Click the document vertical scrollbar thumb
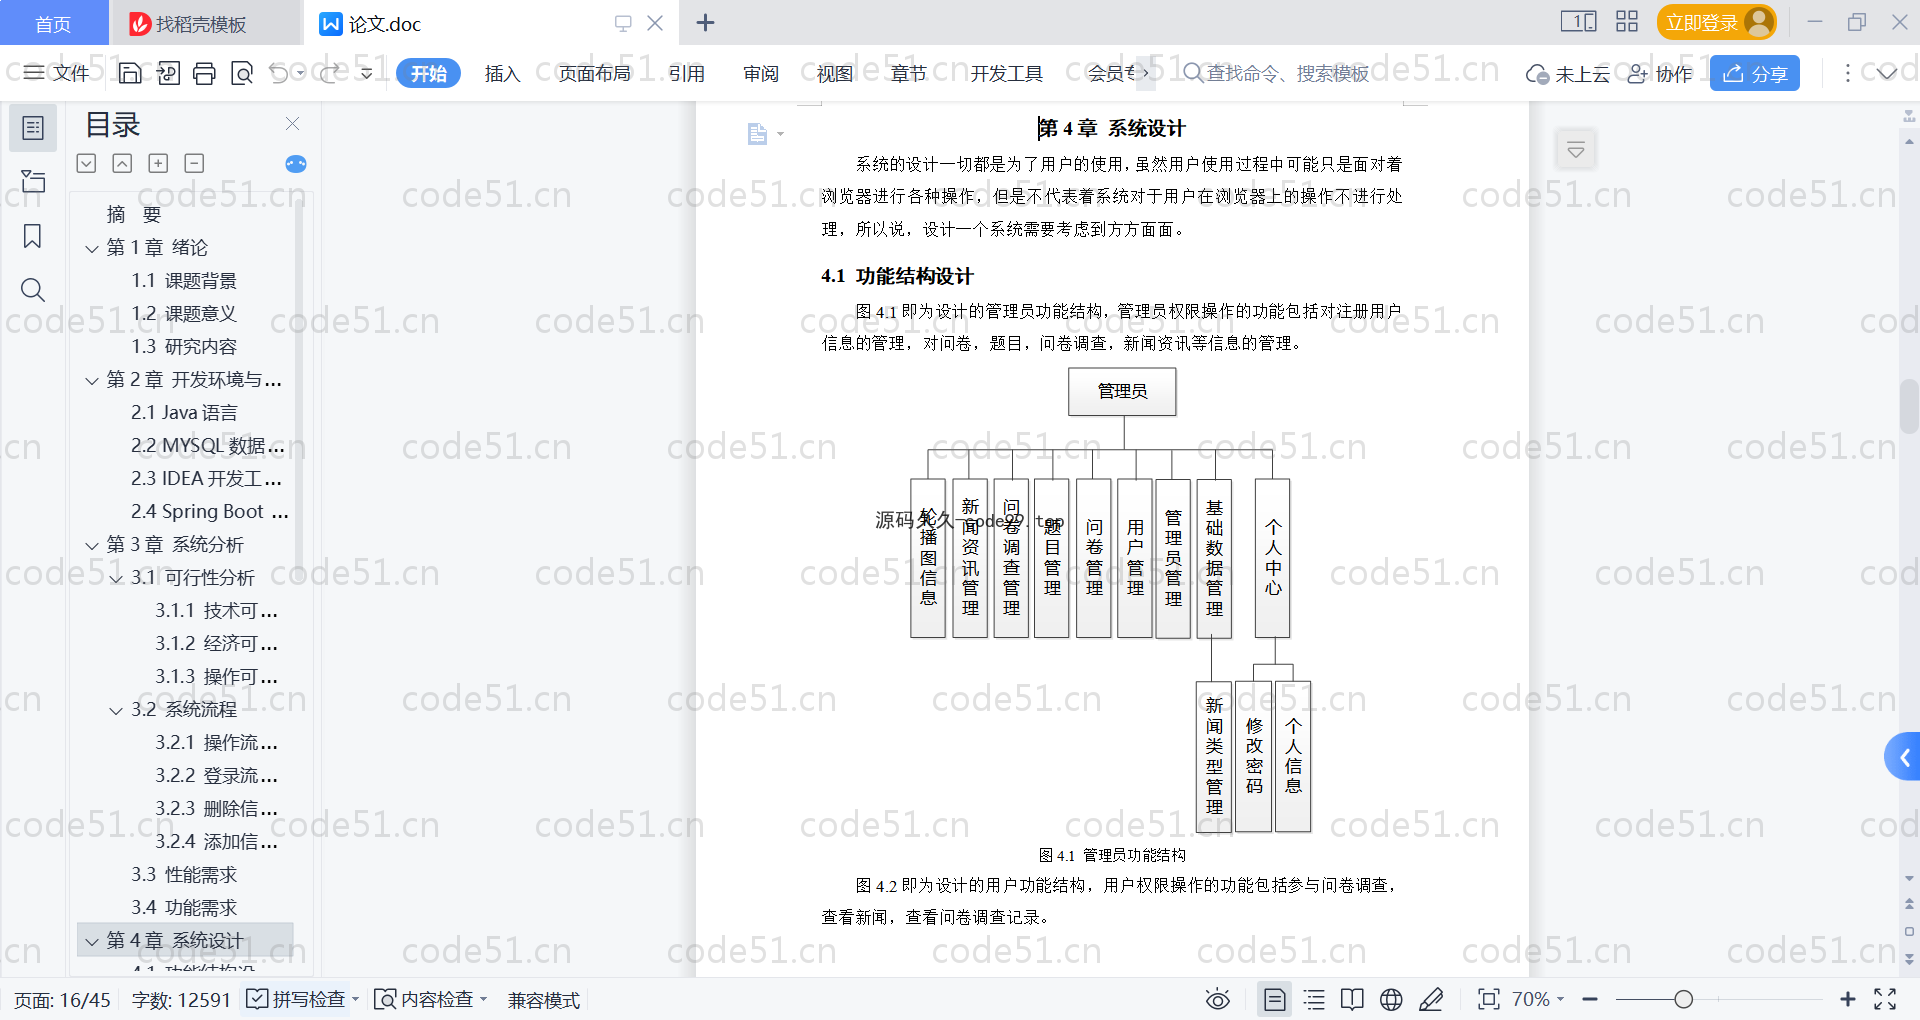Screen dimensions: 1920x1020 [1909, 404]
